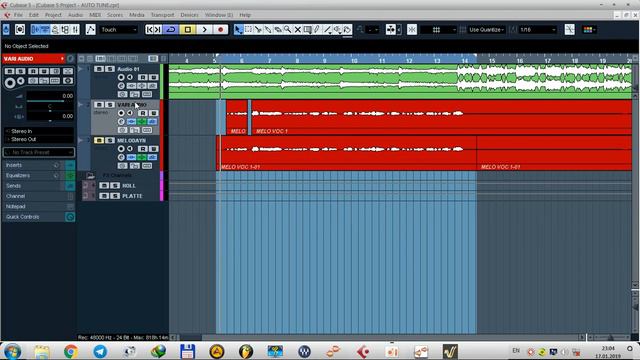The image size is (640, 360).
Task: Mute the Audio 01 track
Action: pos(99,69)
